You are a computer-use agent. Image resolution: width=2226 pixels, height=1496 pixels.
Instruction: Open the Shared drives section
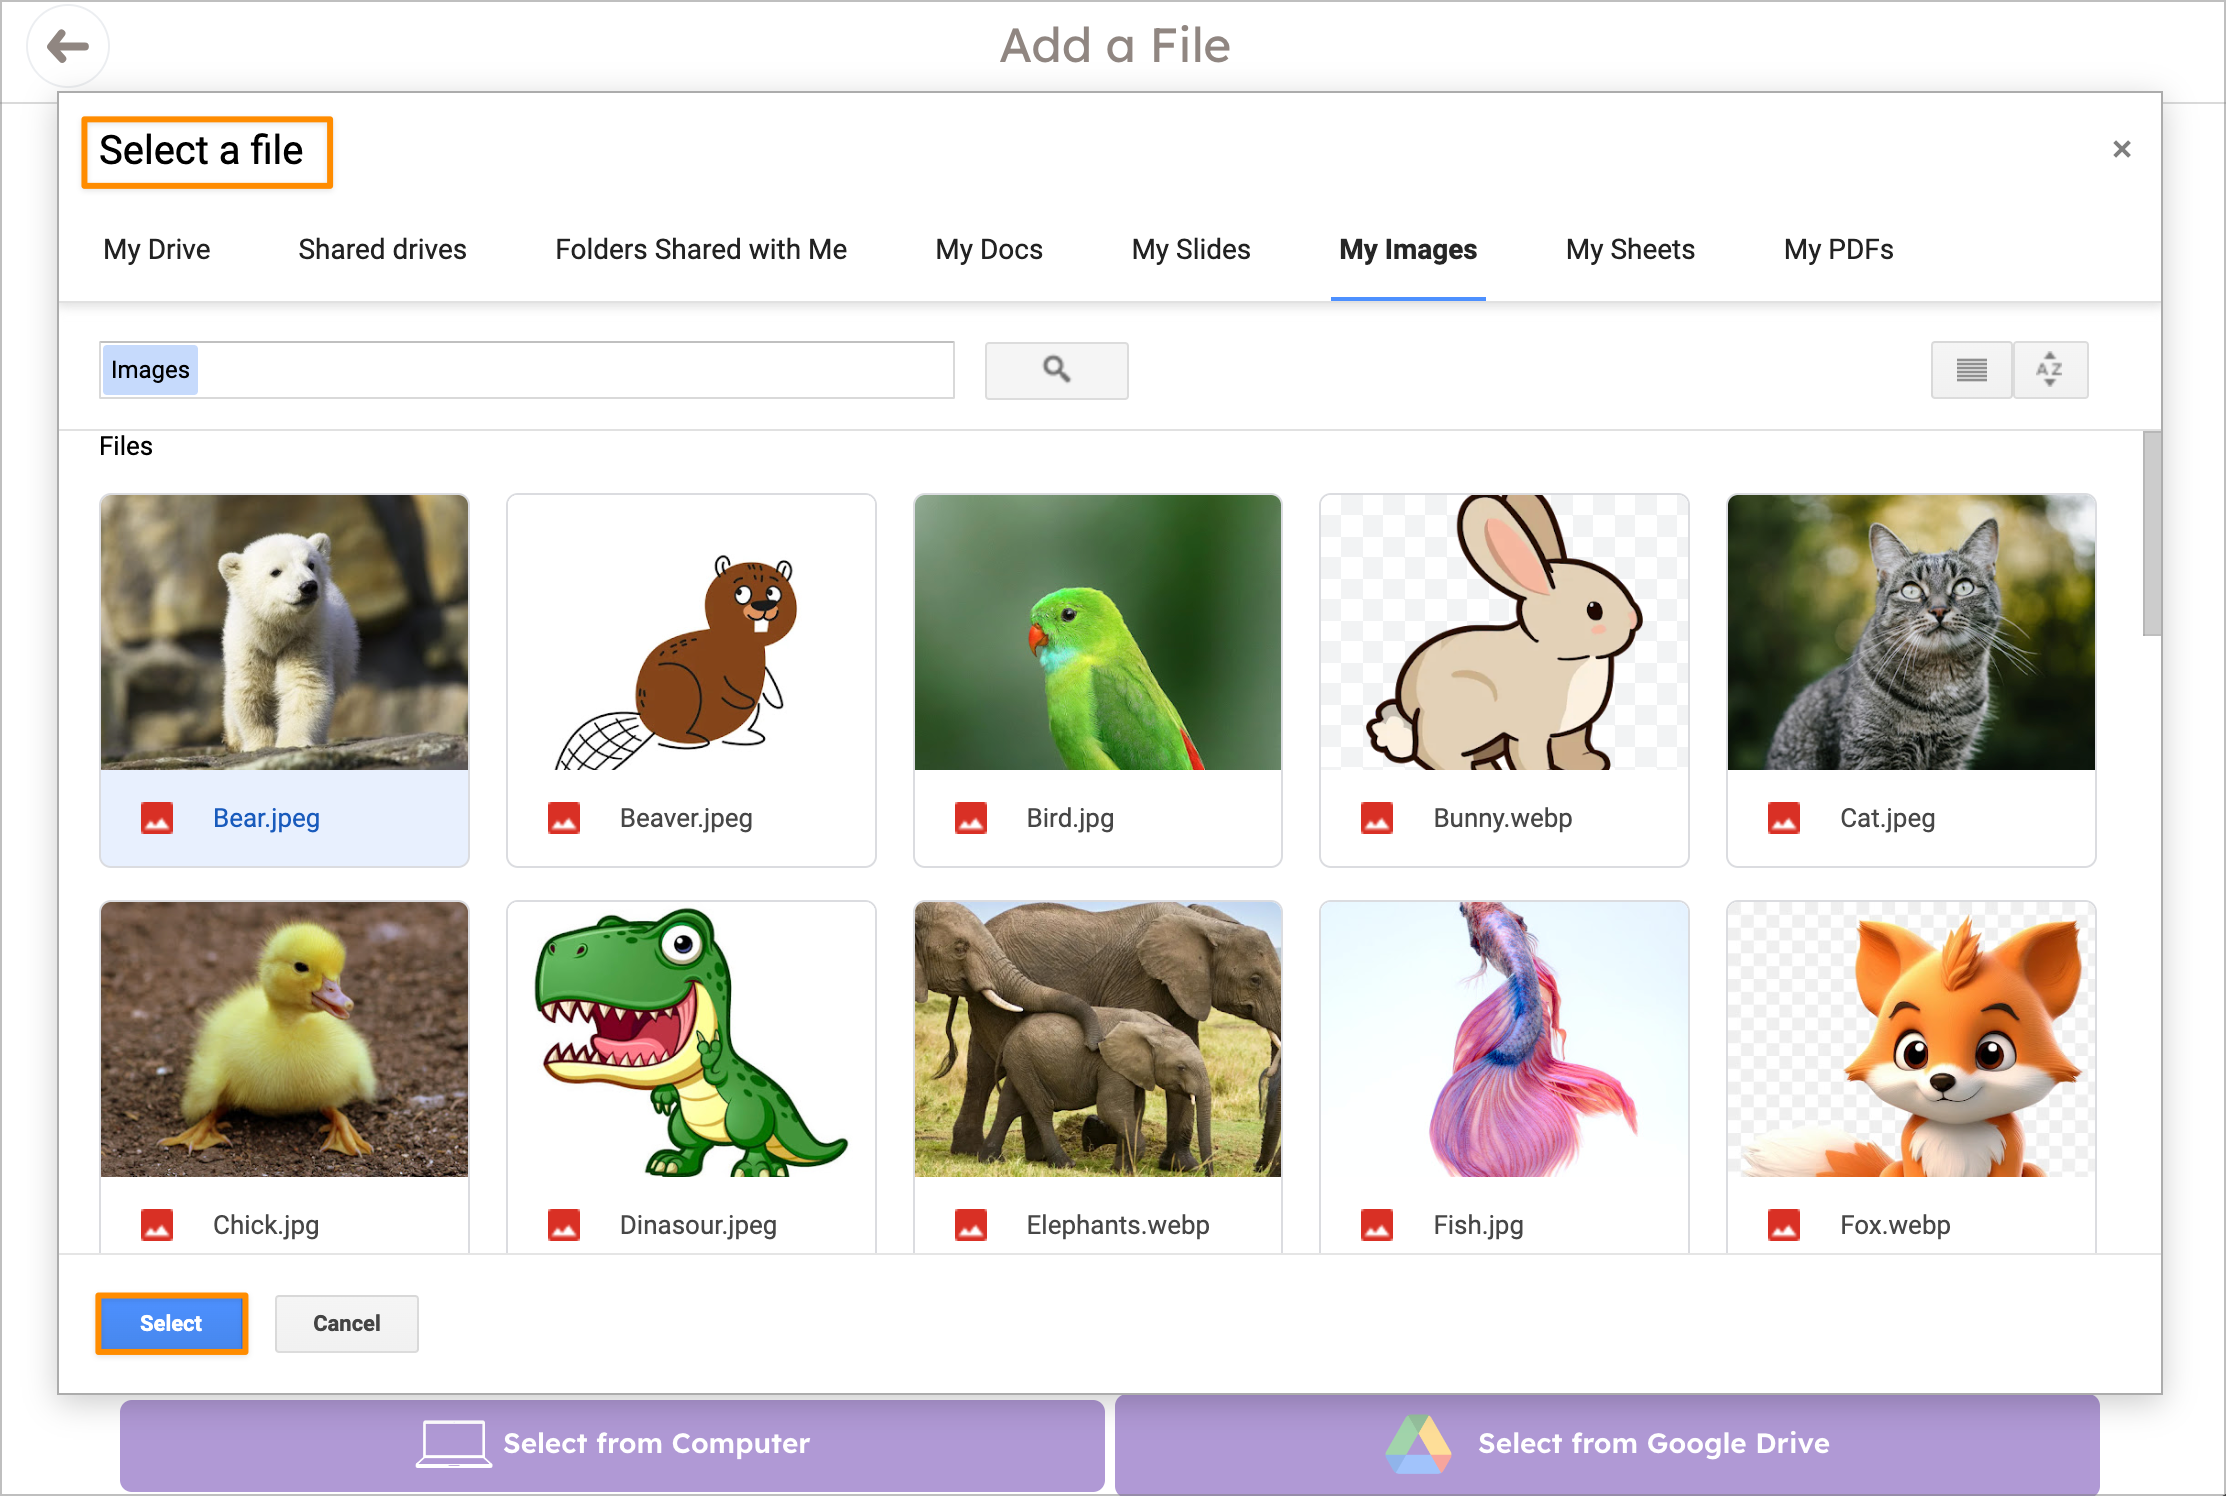[x=382, y=249]
